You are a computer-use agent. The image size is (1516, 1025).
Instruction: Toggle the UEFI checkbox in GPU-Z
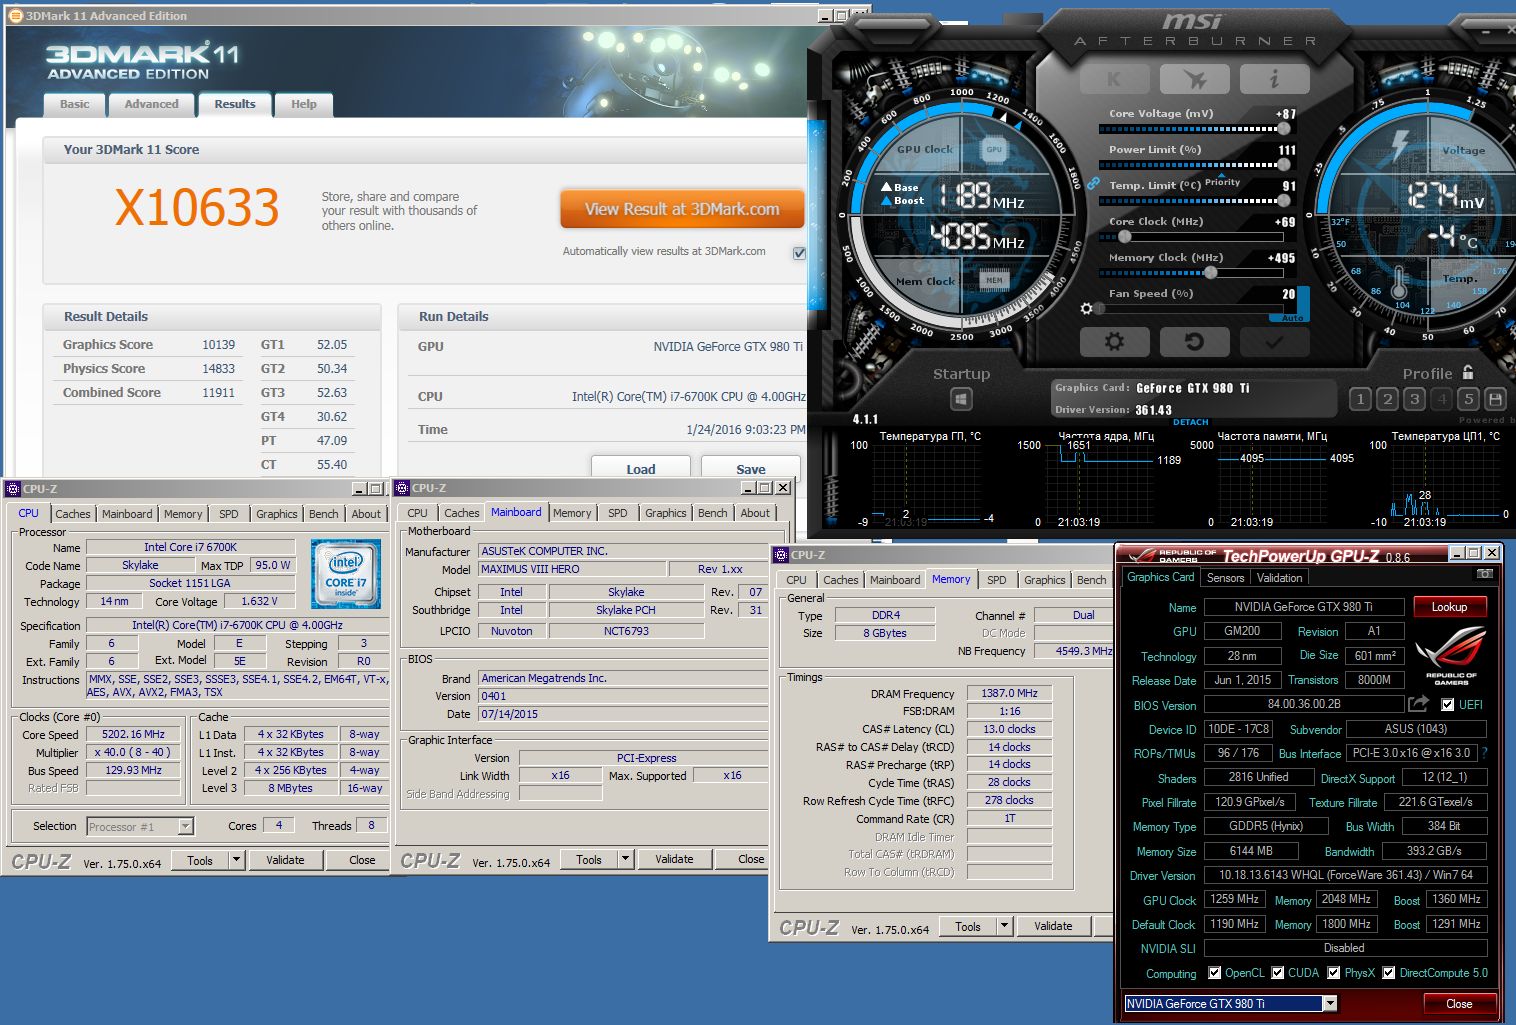click(1447, 704)
